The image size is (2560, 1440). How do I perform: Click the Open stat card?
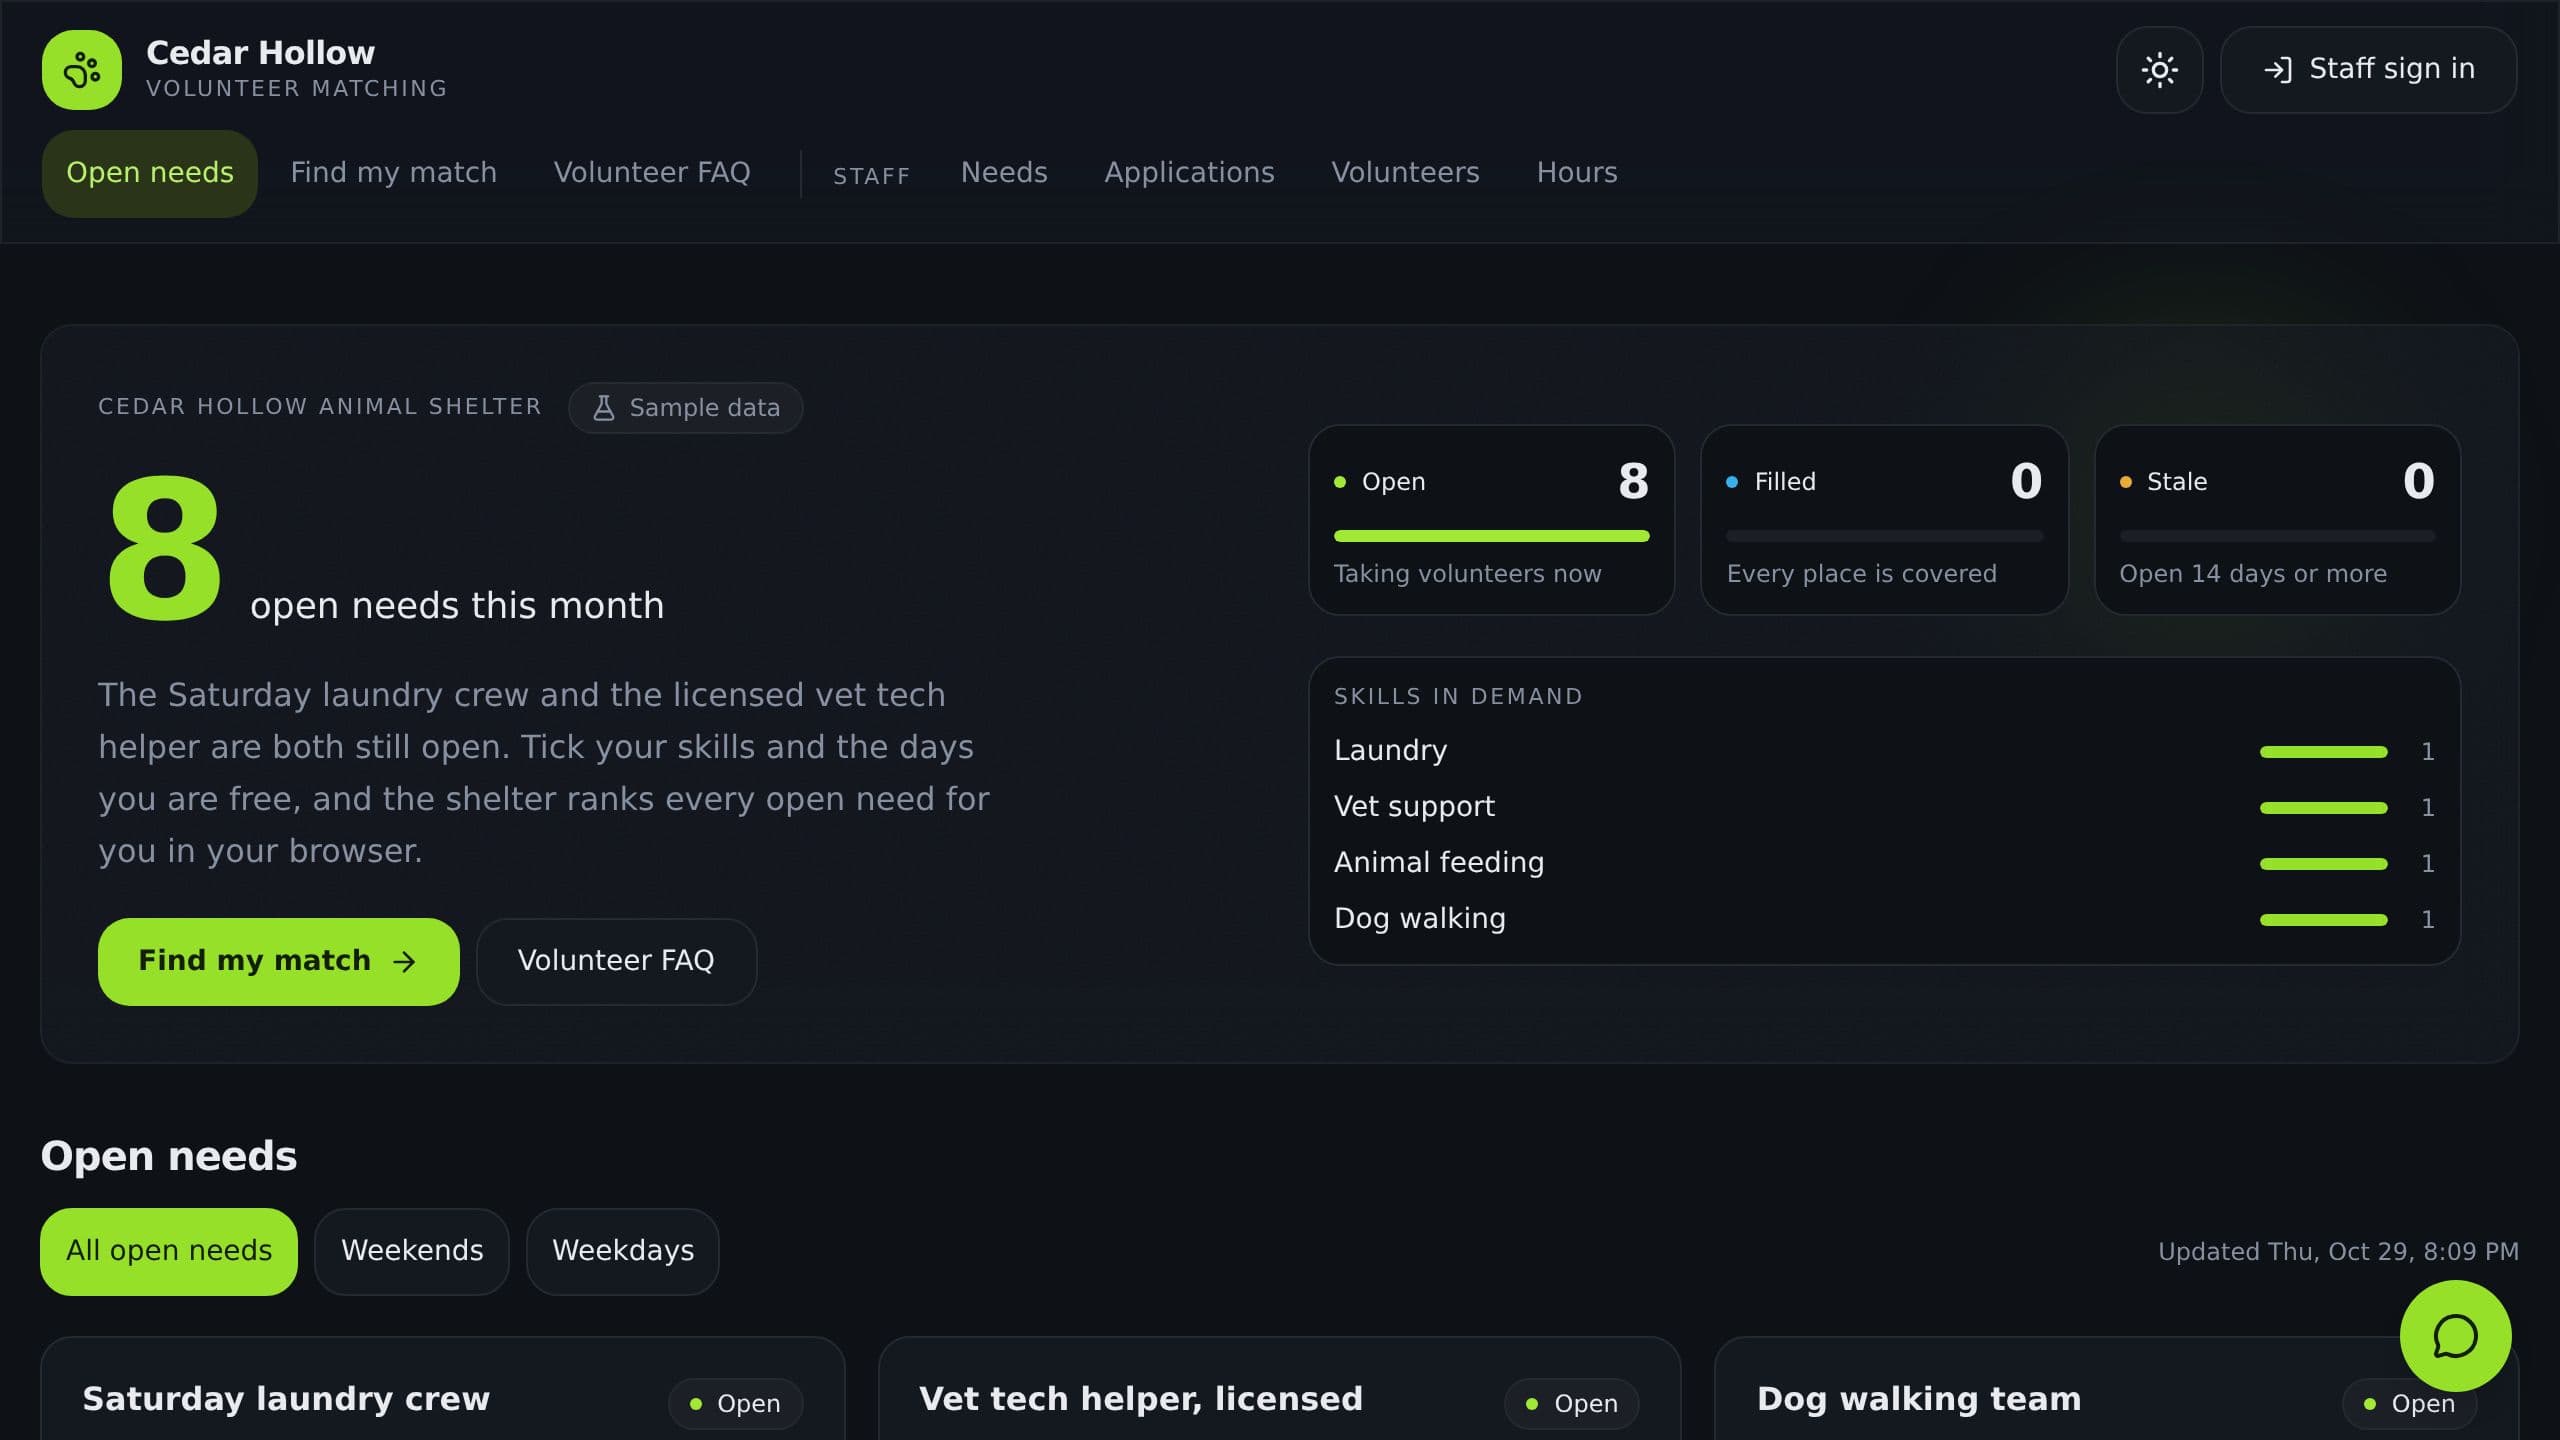1491,520
